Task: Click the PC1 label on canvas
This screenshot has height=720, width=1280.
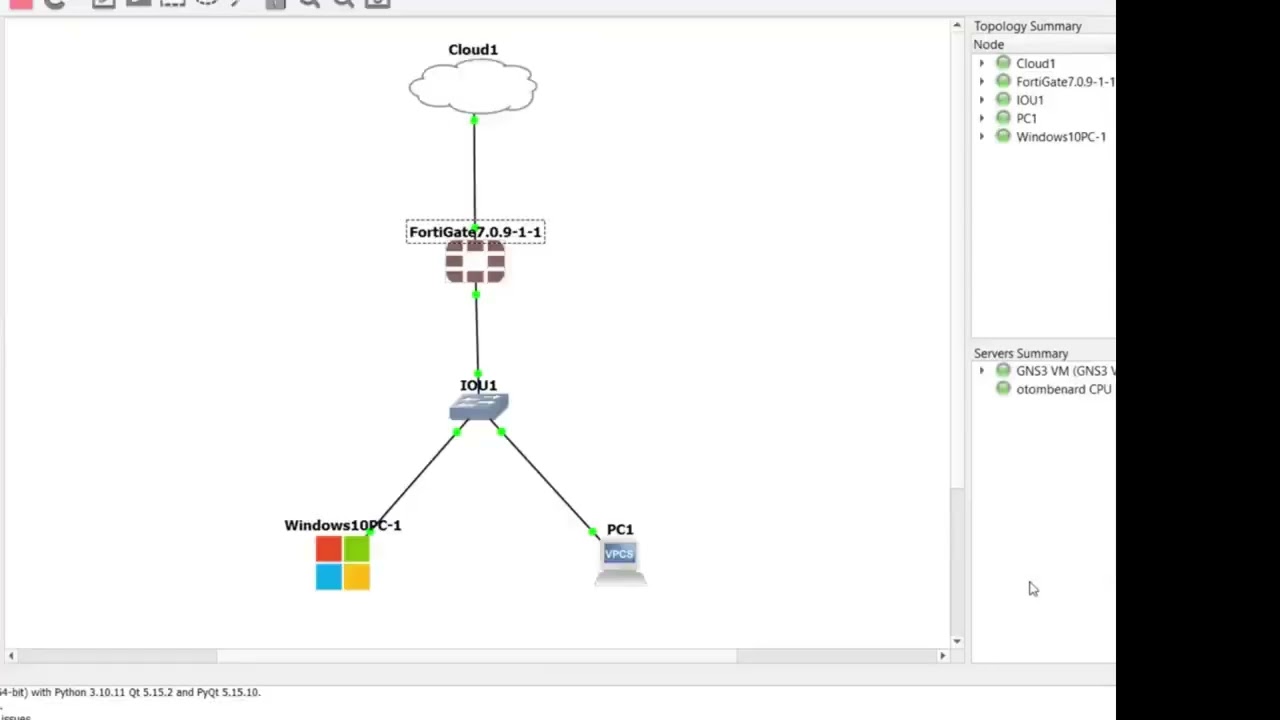Action: tap(620, 529)
